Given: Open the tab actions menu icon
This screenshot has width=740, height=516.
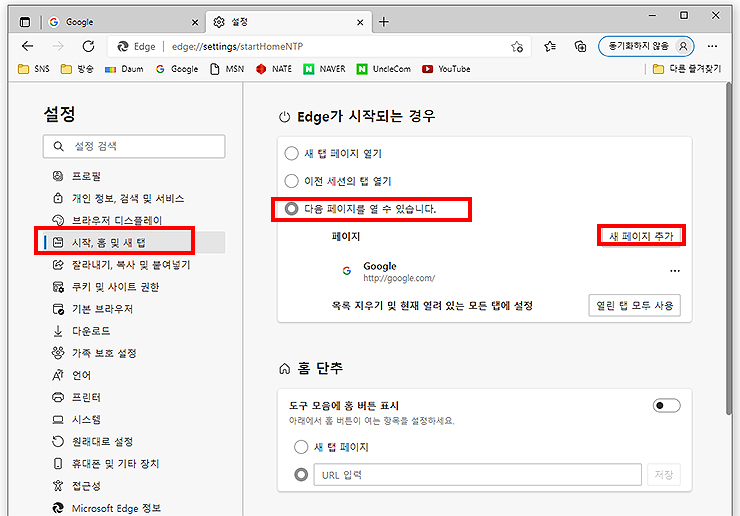Looking at the screenshot, I should coord(25,22).
